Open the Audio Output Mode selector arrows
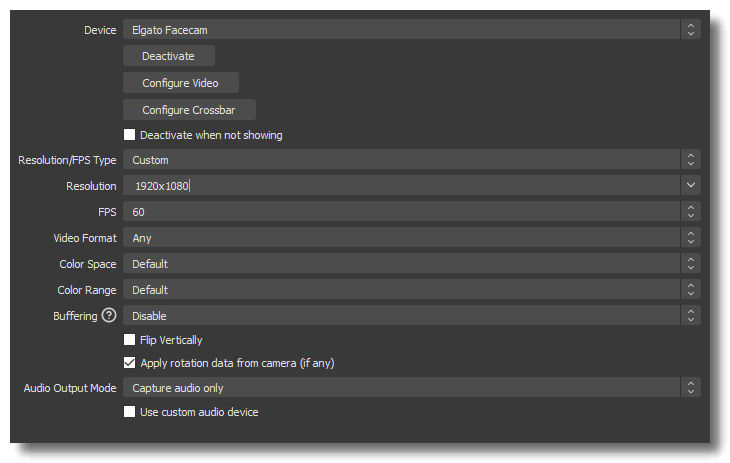 pos(691,388)
